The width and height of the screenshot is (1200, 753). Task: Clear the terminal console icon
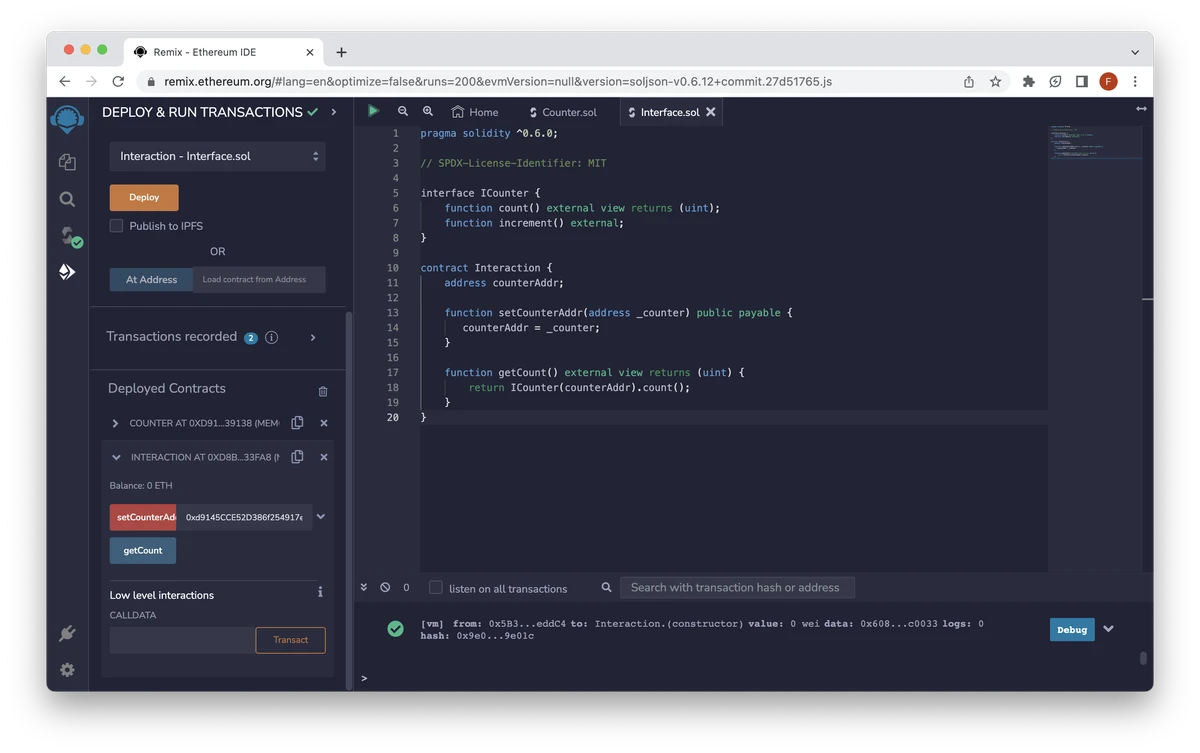click(x=385, y=588)
